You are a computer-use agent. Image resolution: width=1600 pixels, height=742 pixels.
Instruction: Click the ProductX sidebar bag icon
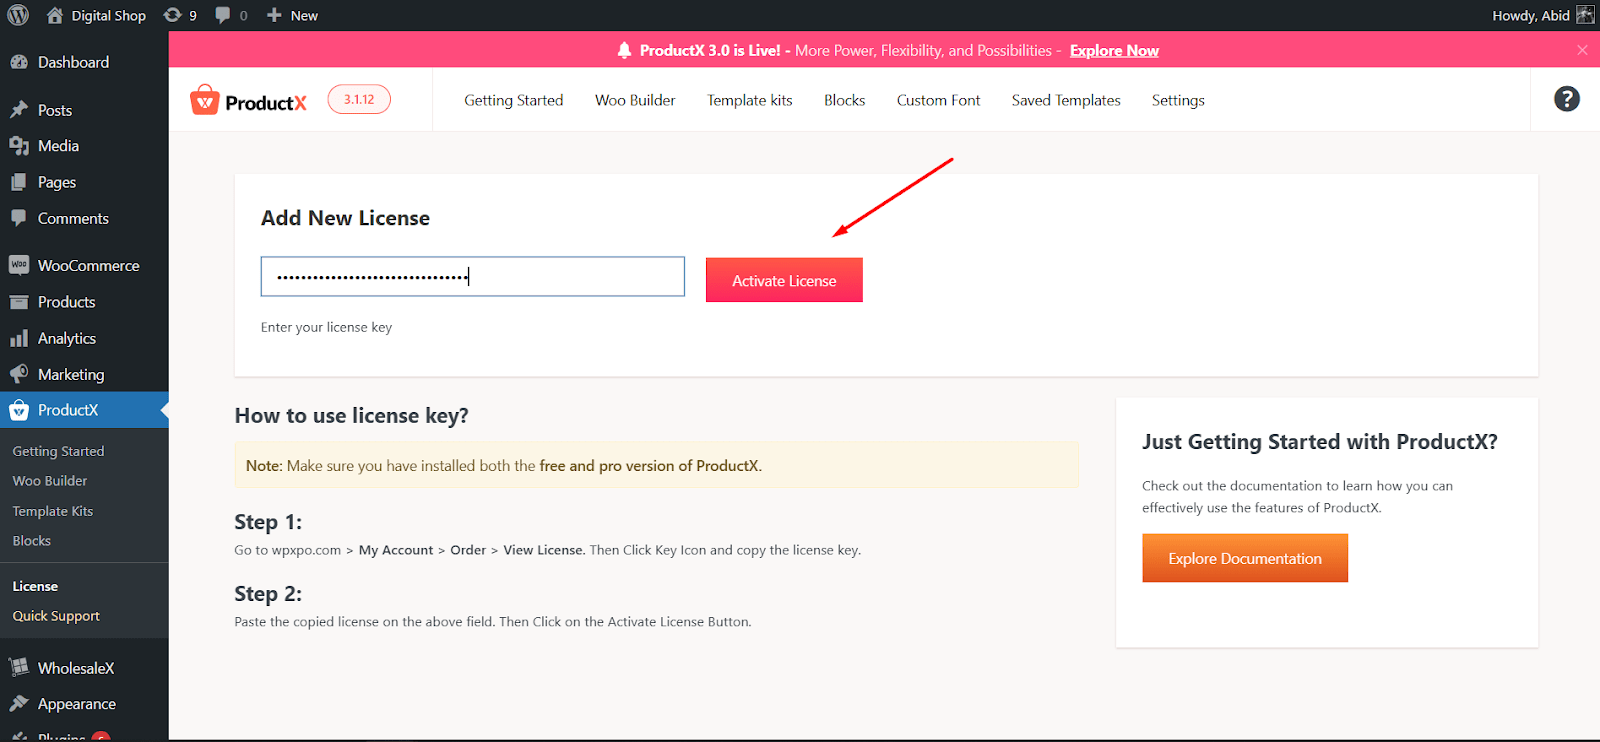point(19,410)
